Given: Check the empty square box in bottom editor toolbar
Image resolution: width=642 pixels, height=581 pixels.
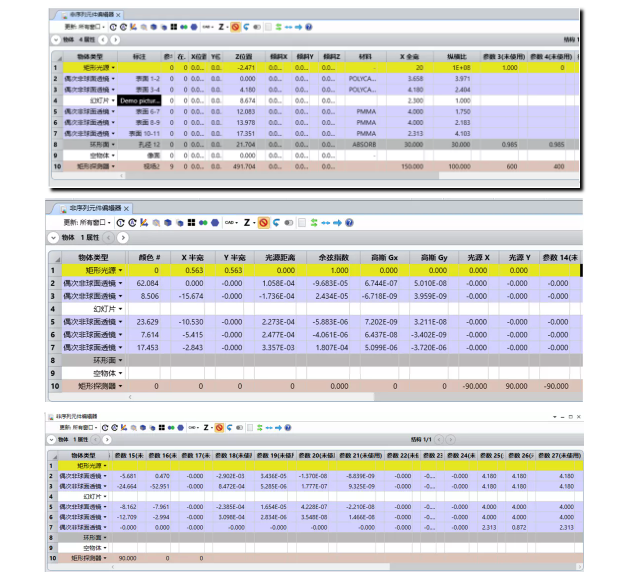Looking at the screenshot, I should click(x=250, y=428).
